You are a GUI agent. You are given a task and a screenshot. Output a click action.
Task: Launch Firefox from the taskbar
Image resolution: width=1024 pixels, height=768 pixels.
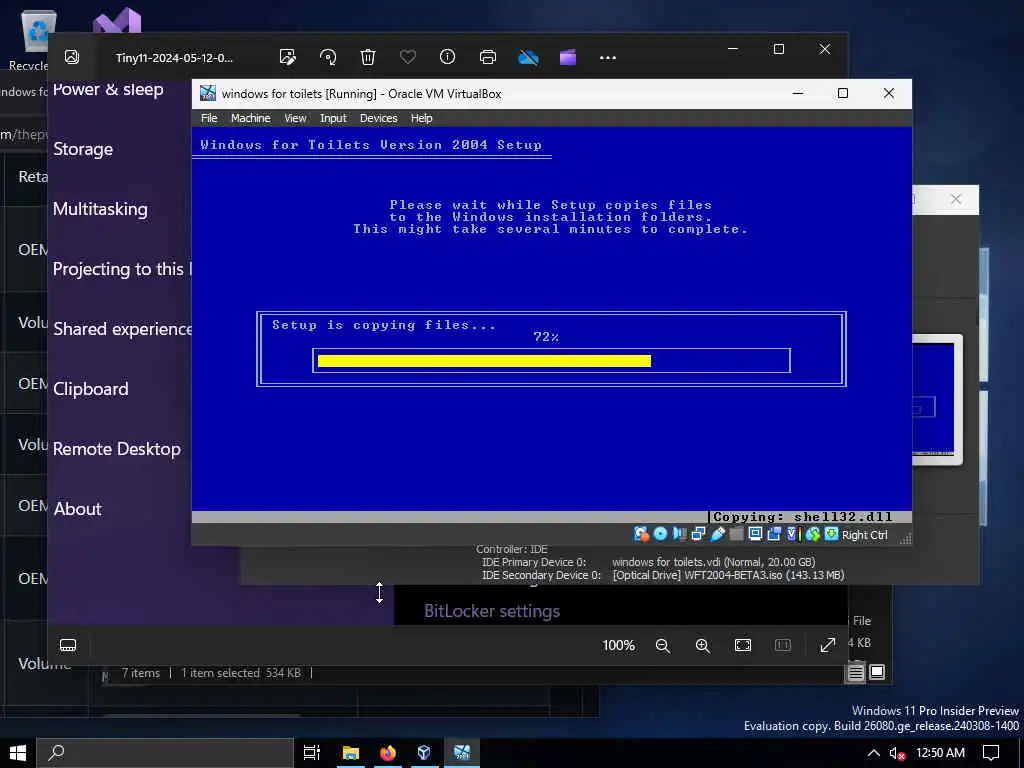point(388,753)
